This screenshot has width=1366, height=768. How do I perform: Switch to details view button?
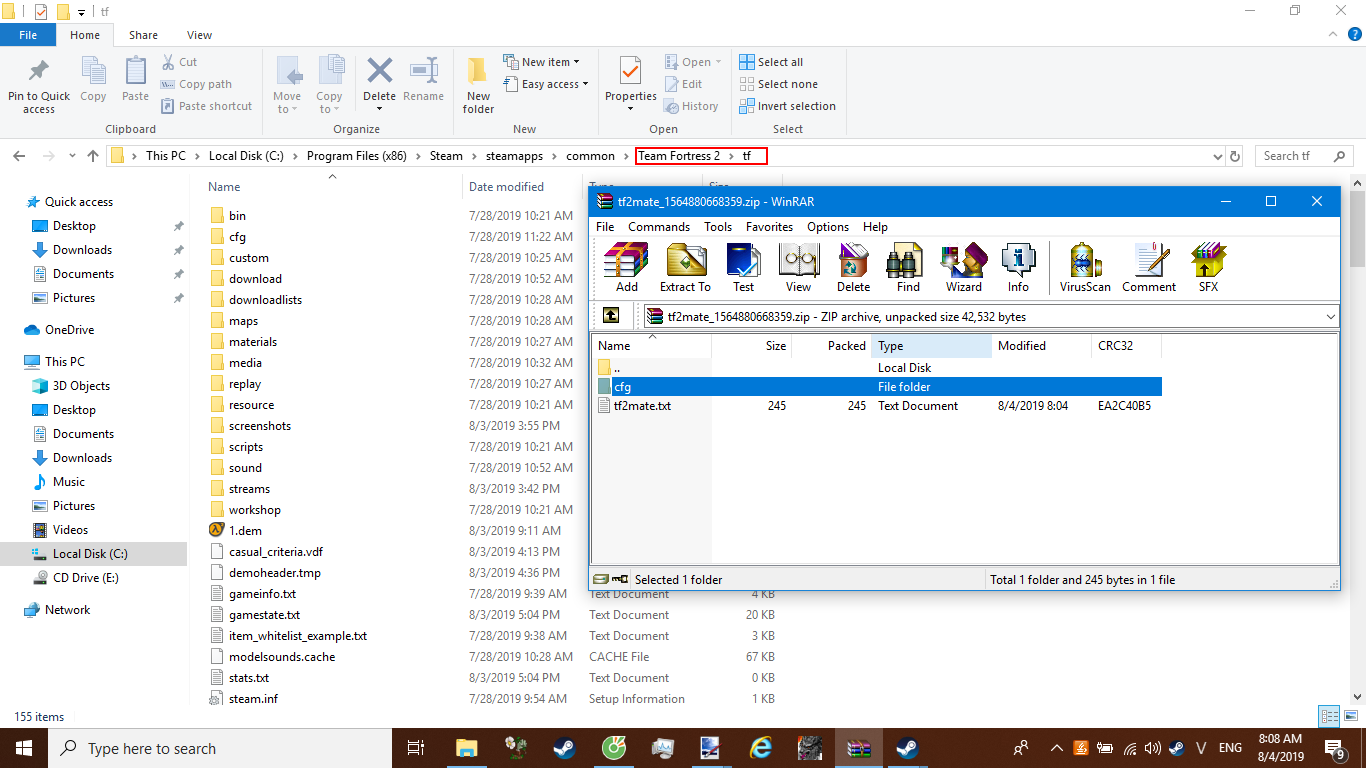click(x=1329, y=716)
